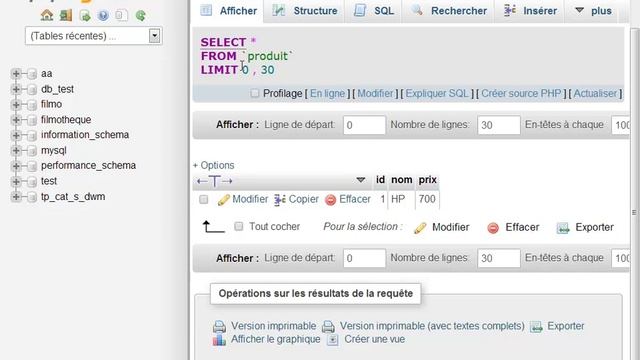Image resolution: width=640 pixels, height=360 pixels.
Task: Click the Copier link in HP row
Action: click(x=304, y=199)
